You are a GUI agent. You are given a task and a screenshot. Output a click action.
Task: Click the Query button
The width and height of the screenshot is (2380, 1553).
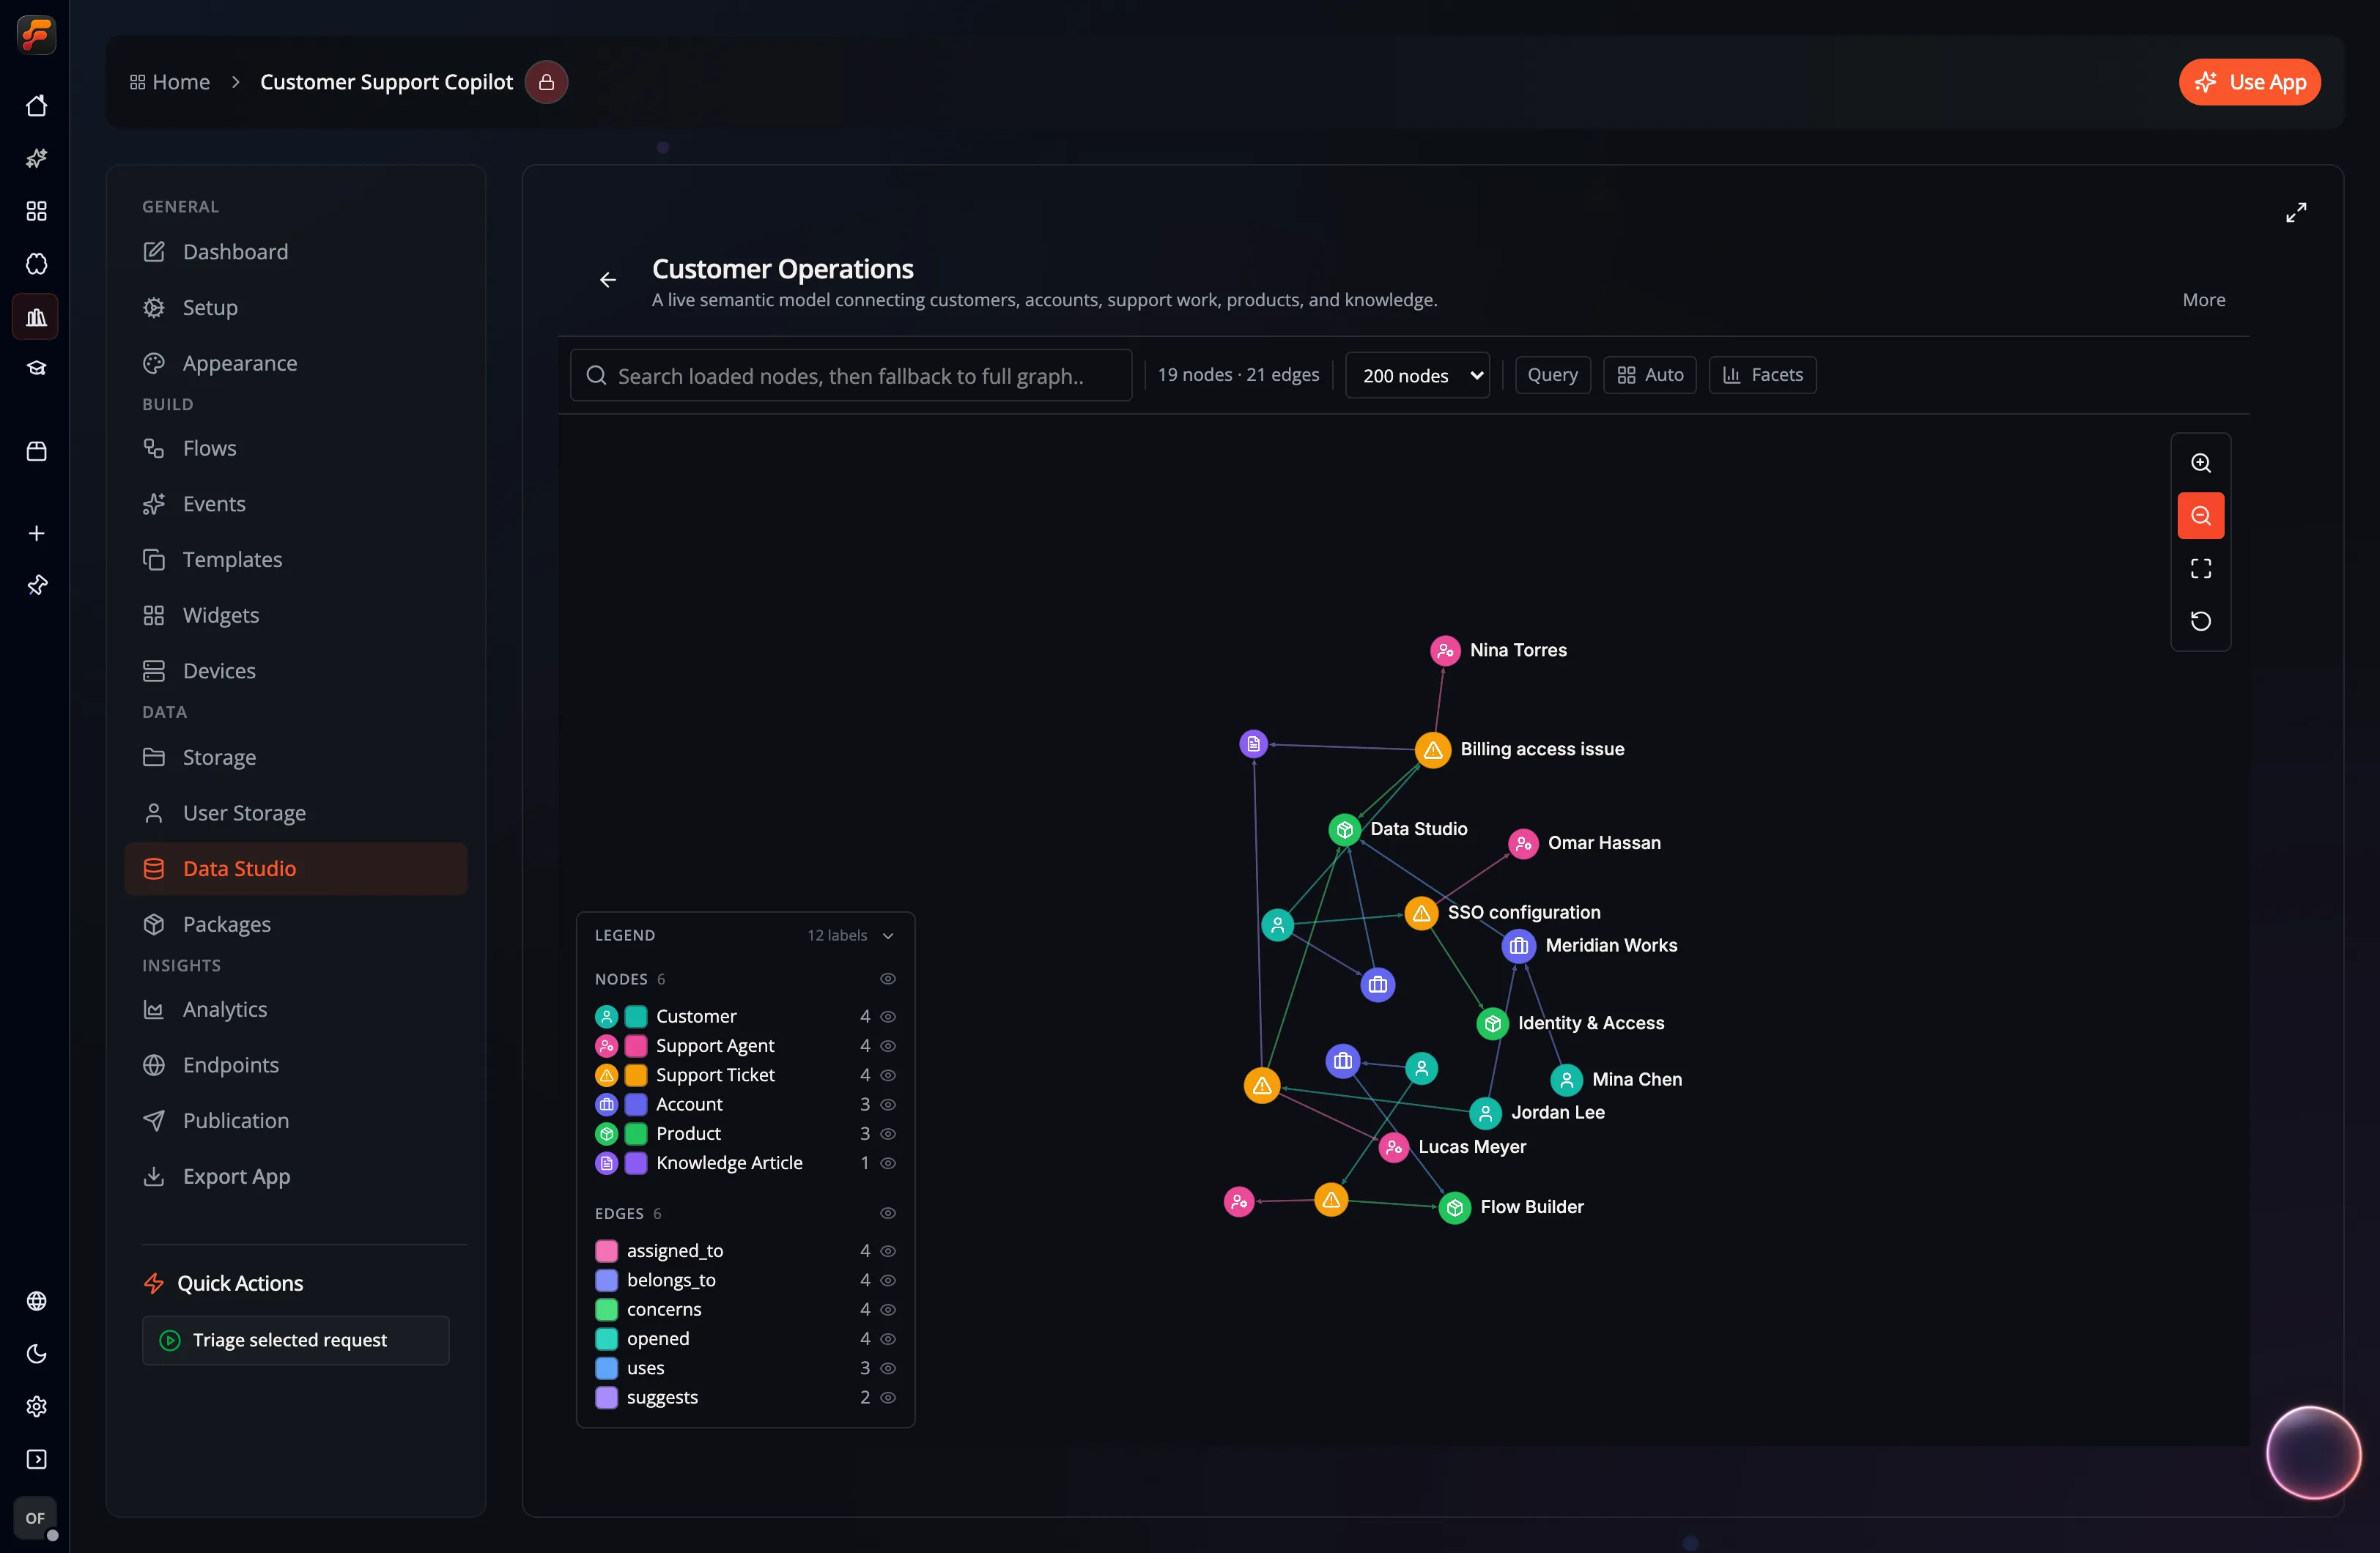pyautogui.click(x=1552, y=375)
